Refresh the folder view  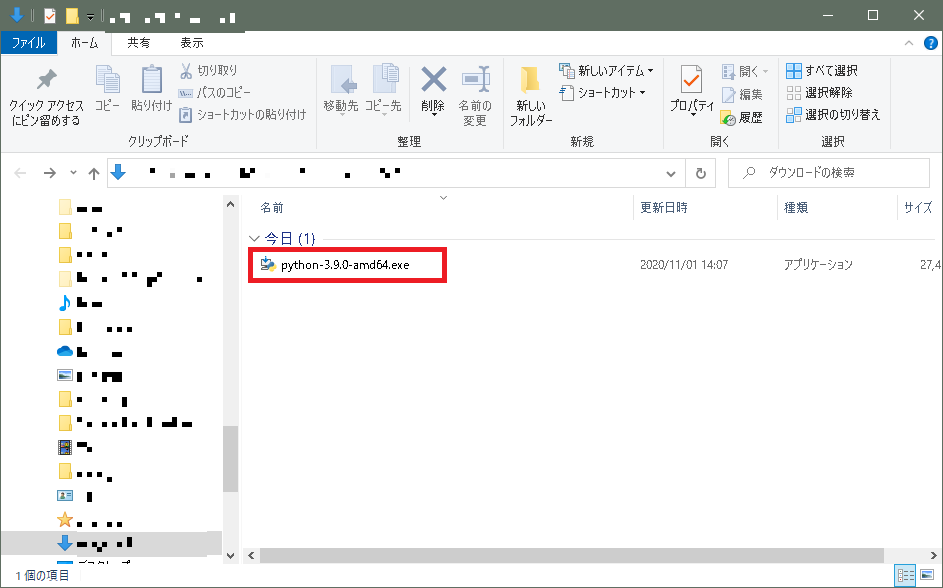pyautogui.click(x=701, y=174)
